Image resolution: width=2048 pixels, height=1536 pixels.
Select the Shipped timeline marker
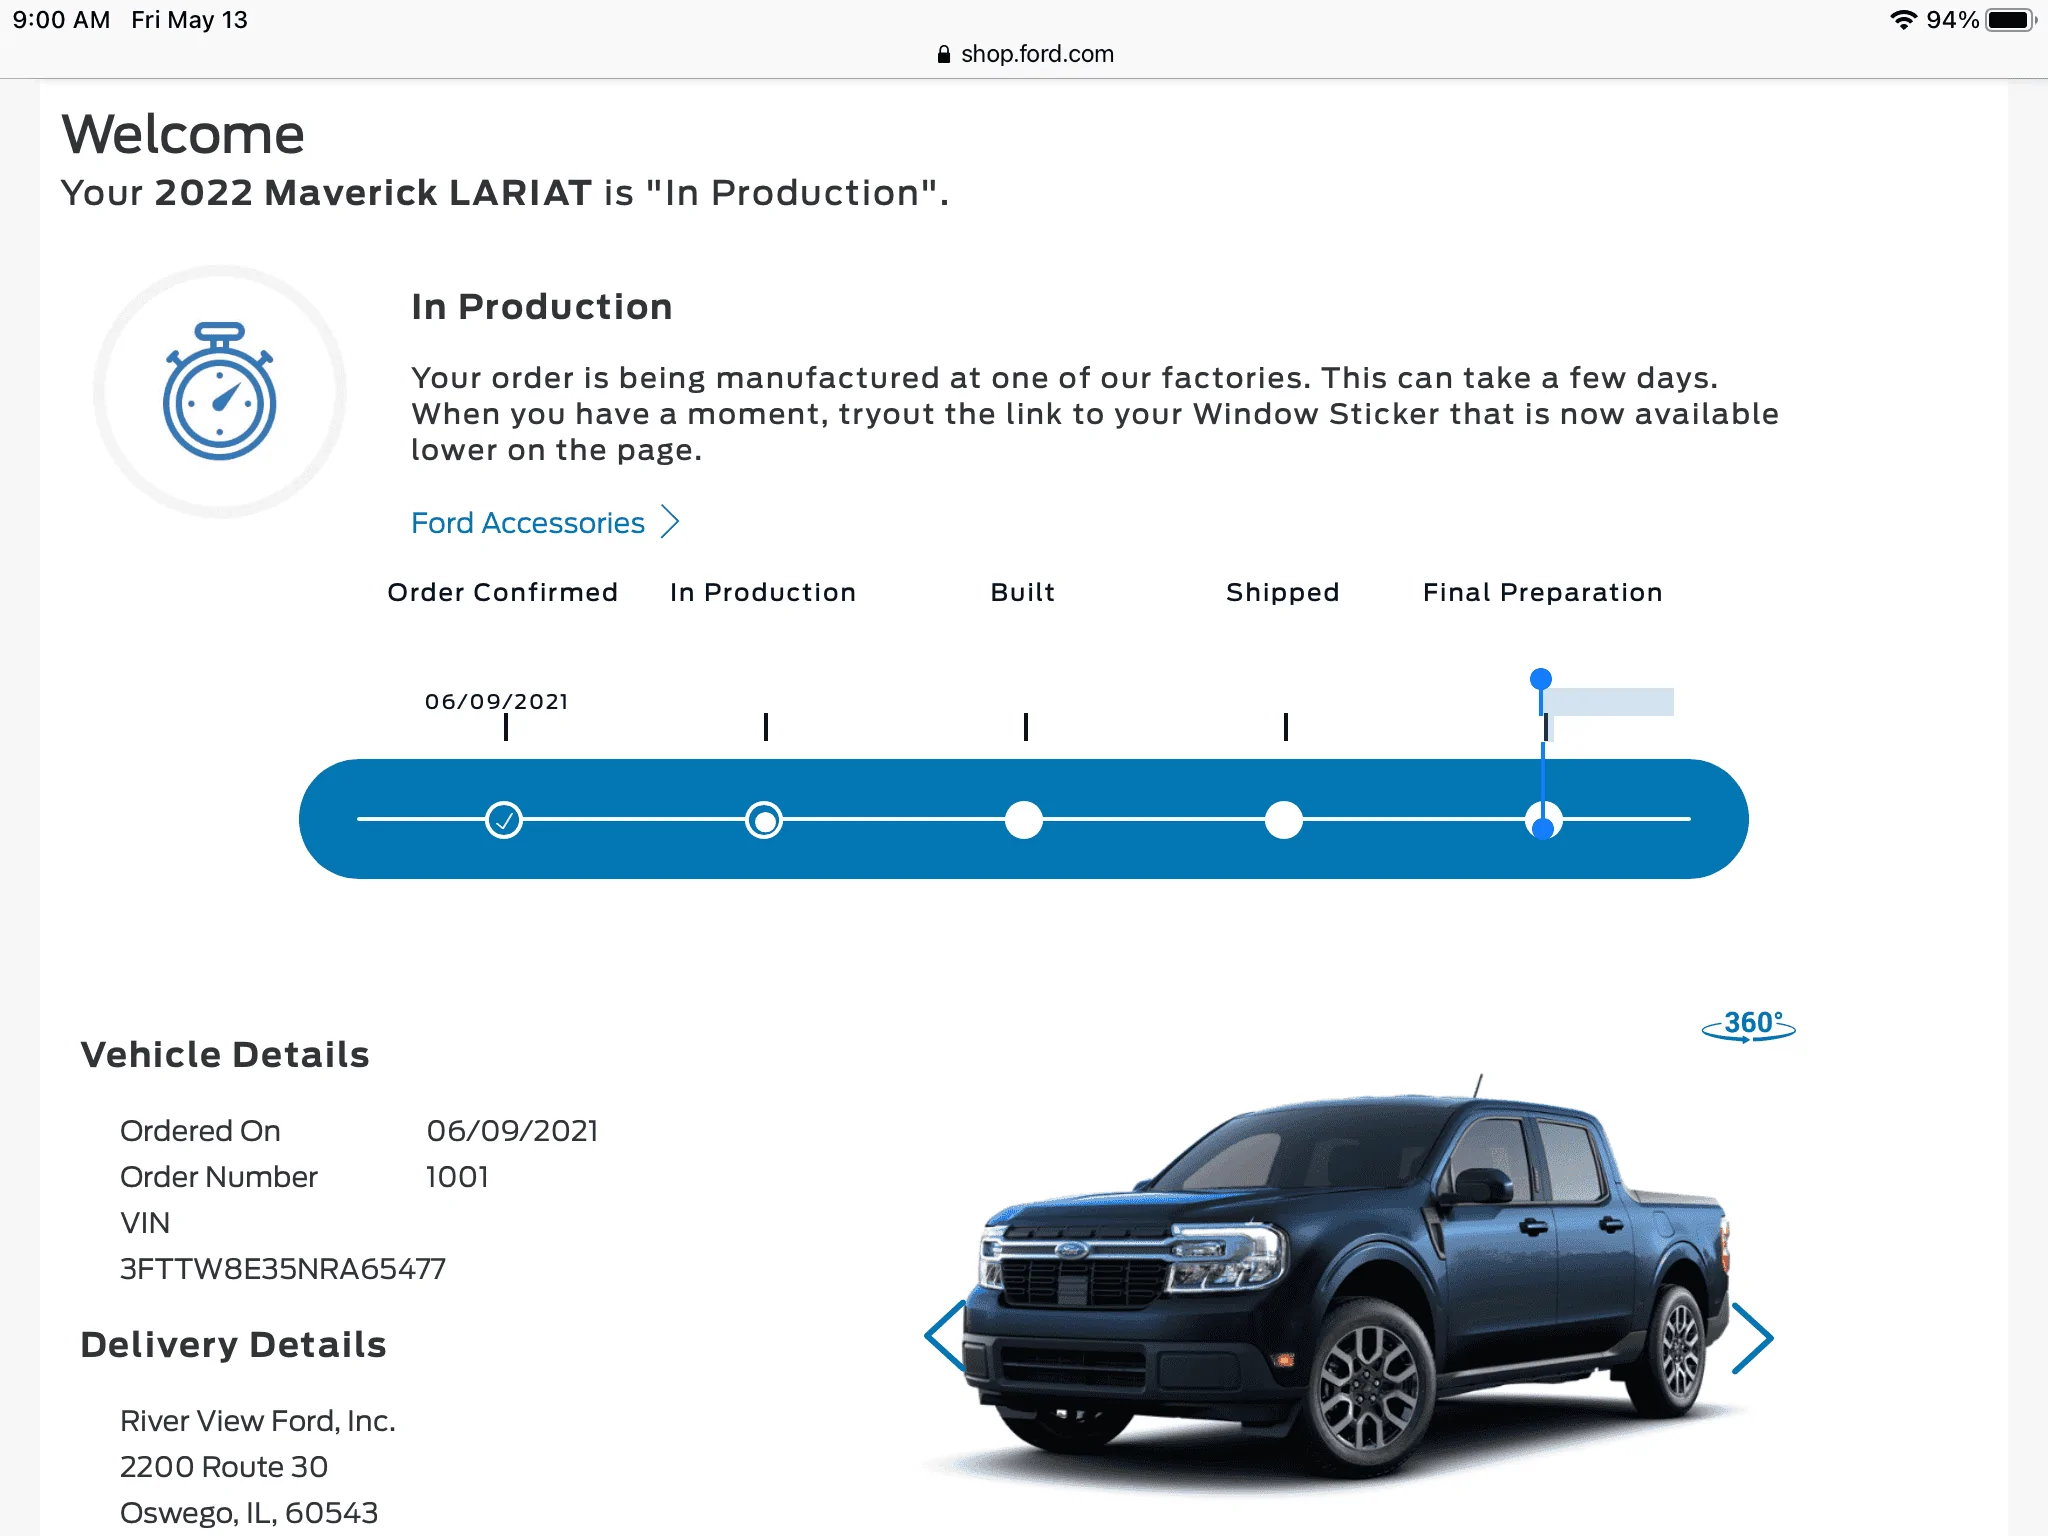[1284, 820]
